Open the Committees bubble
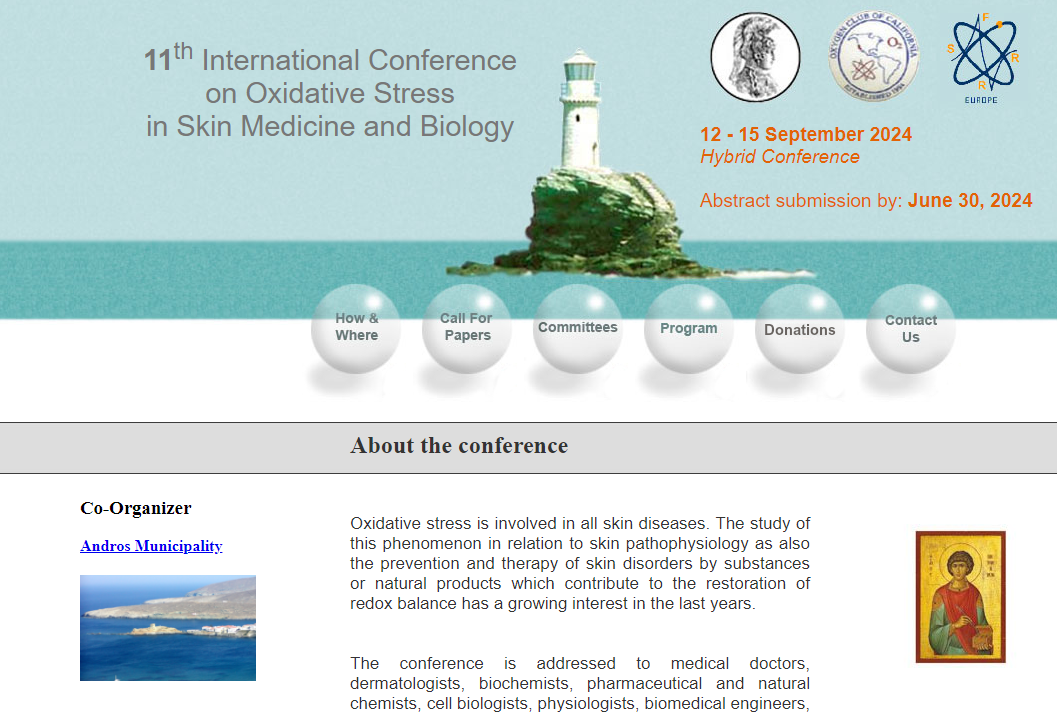 point(578,328)
